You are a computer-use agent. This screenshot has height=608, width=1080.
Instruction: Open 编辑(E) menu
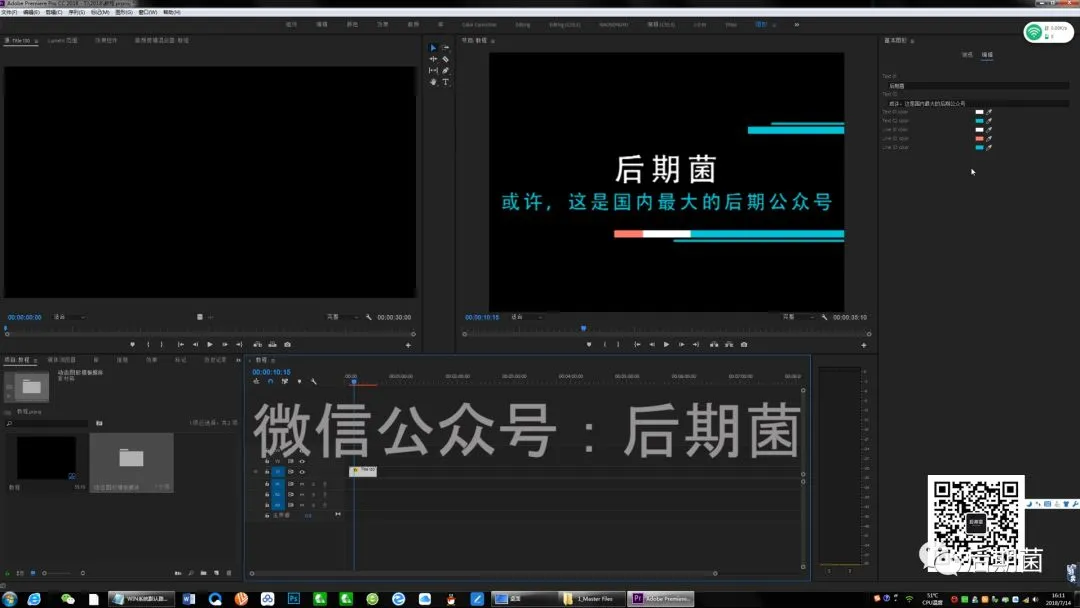tap(31, 12)
